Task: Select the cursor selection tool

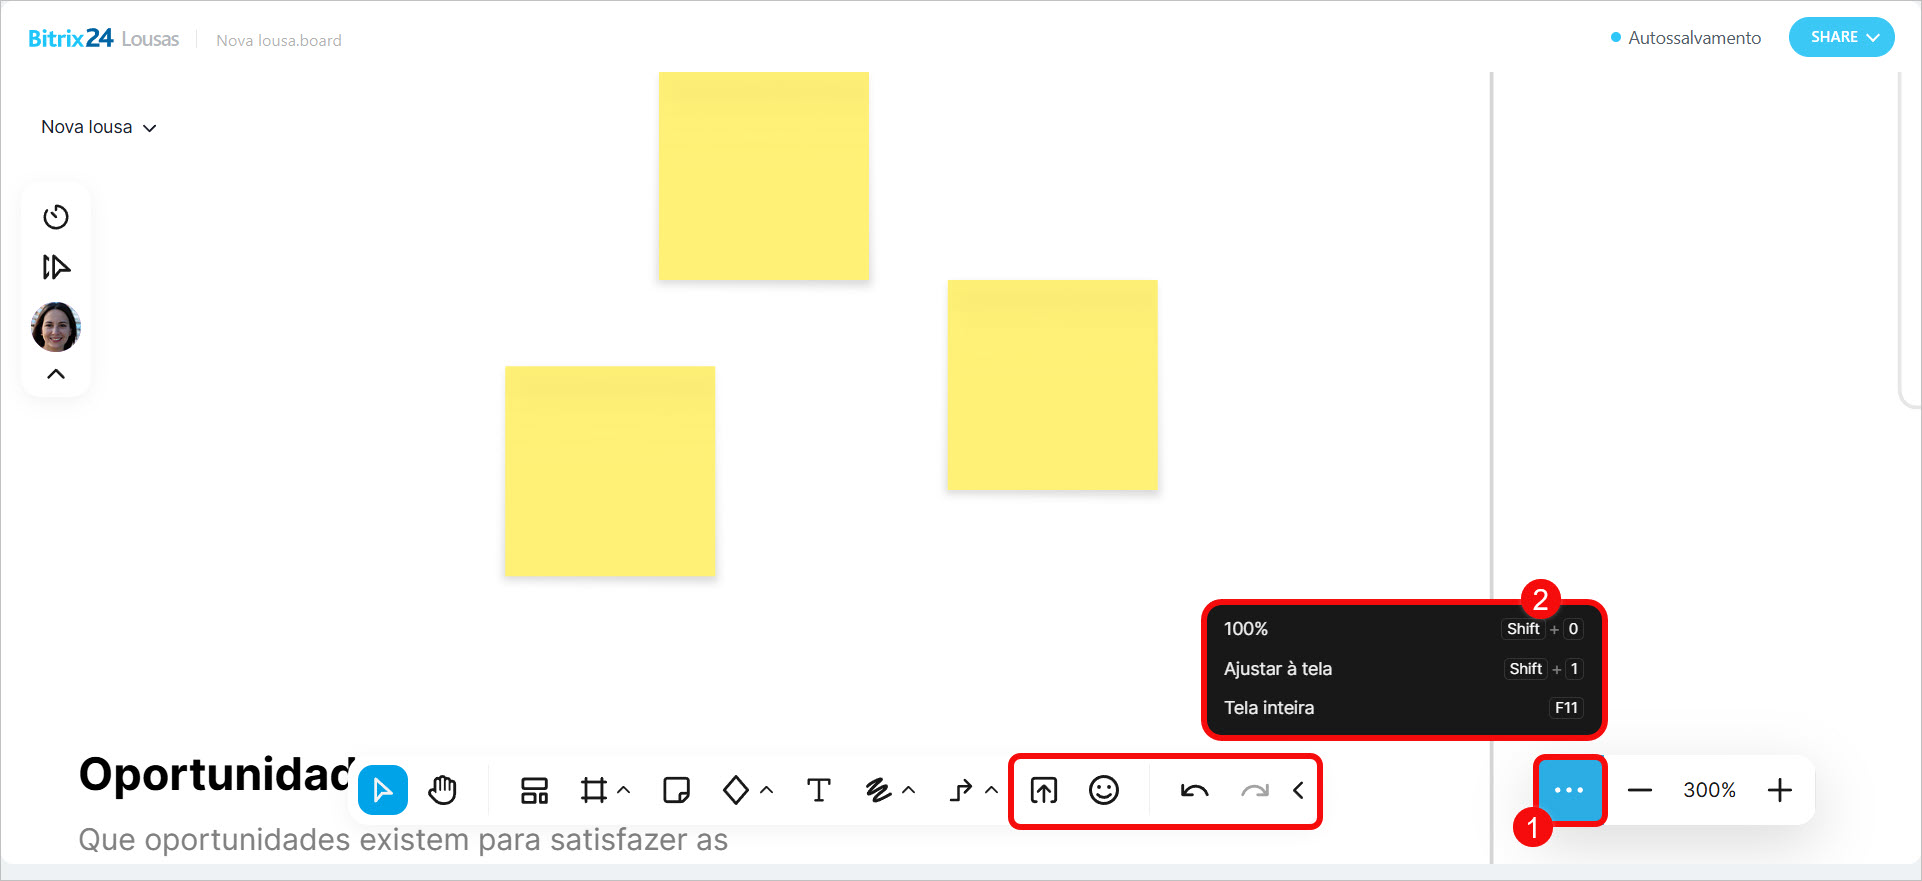Action: coord(382,791)
